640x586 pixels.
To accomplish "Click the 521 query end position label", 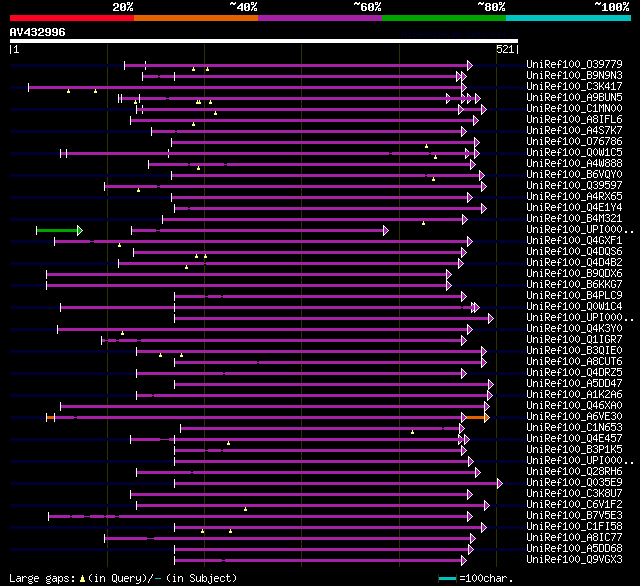I will (505, 49).
